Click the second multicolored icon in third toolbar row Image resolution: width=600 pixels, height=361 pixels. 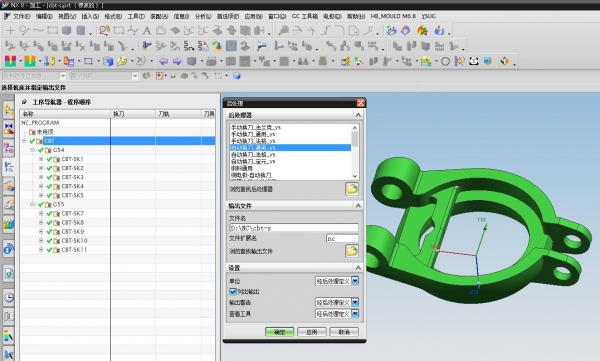pos(30,61)
